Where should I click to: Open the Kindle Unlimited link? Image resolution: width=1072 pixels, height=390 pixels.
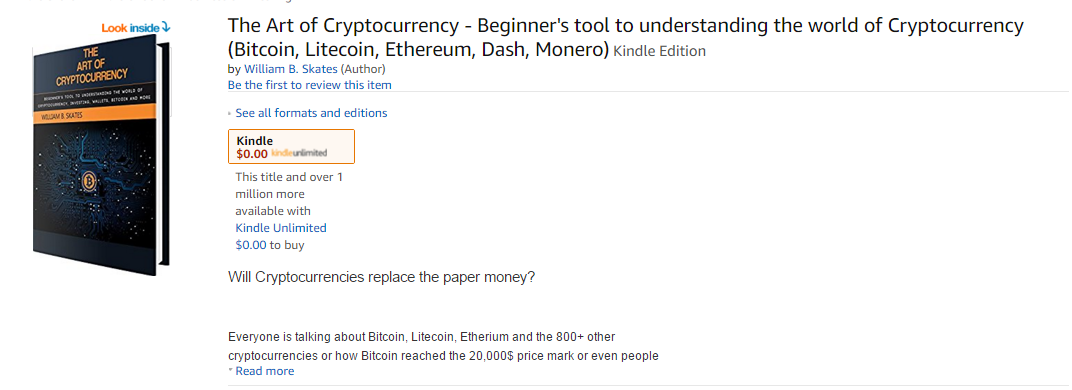point(281,228)
